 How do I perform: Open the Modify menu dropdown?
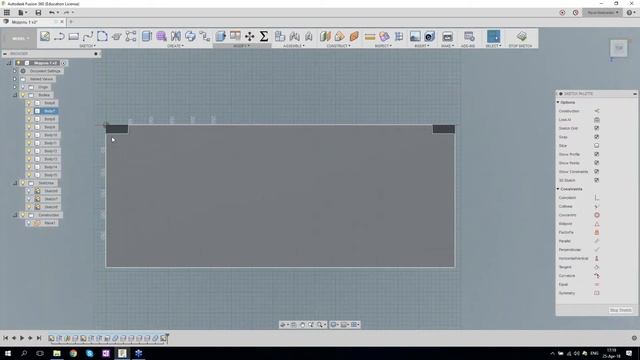(x=242, y=46)
